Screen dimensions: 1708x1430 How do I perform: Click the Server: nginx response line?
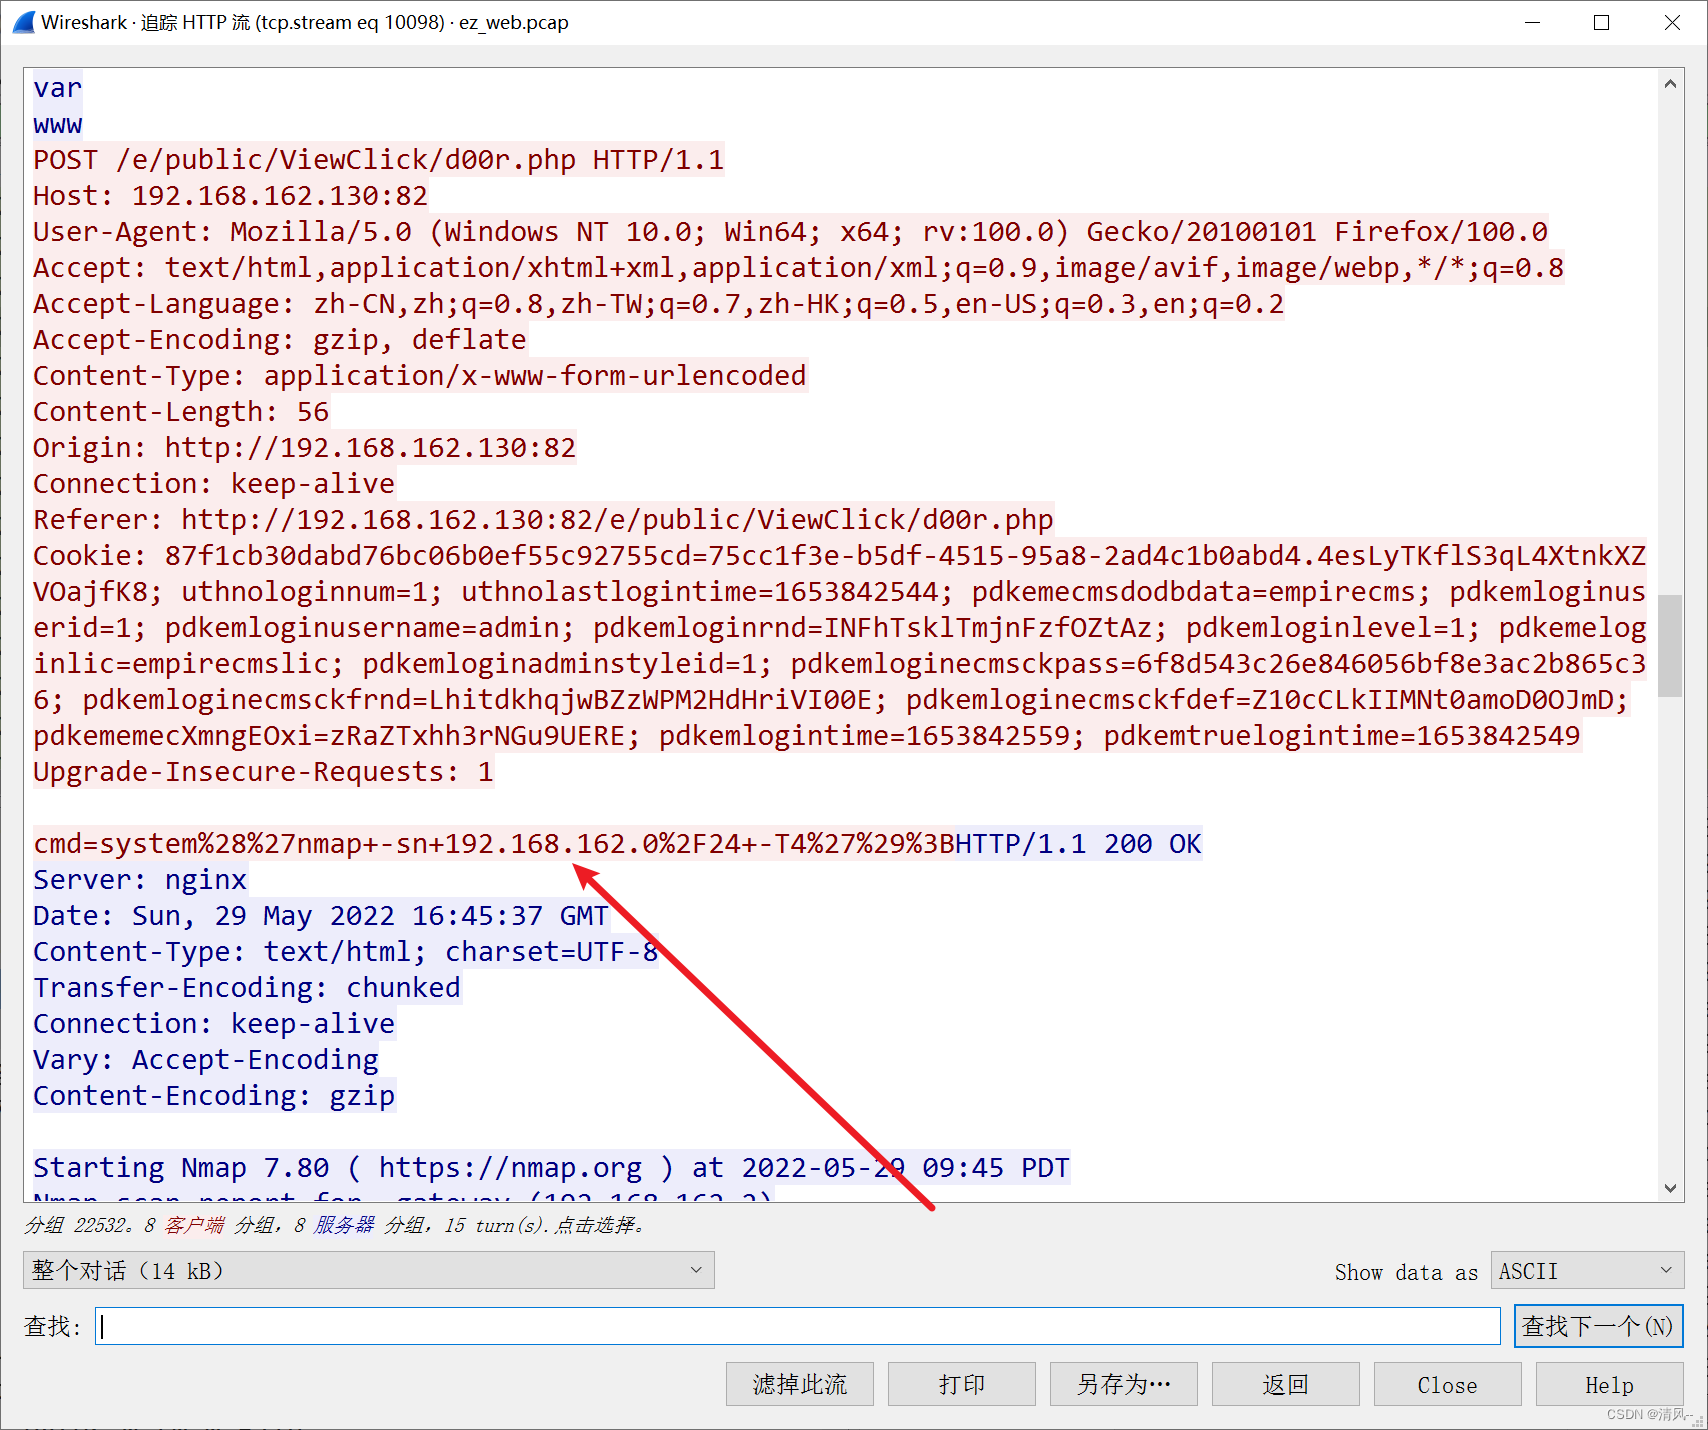point(140,880)
